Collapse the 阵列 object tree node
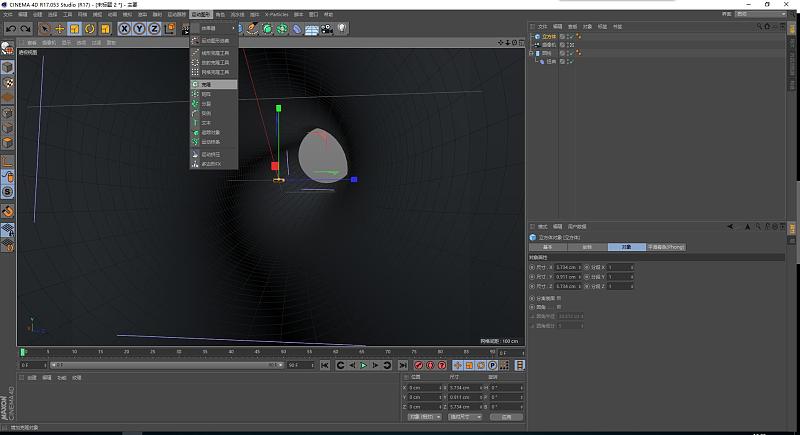This screenshot has width=800, height=435. [532, 53]
